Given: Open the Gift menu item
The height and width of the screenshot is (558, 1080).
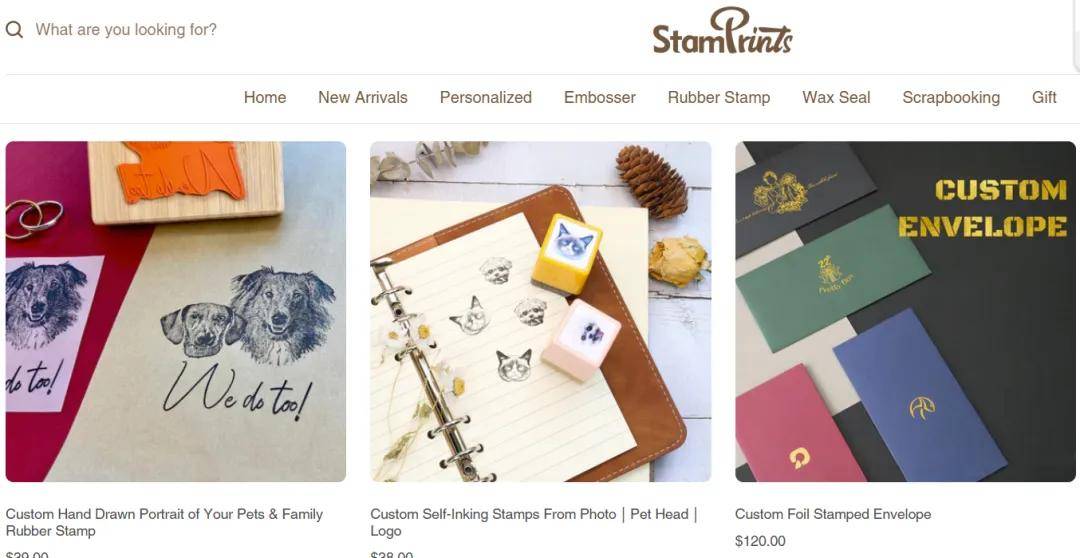Looking at the screenshot, I should point(1044,98).
